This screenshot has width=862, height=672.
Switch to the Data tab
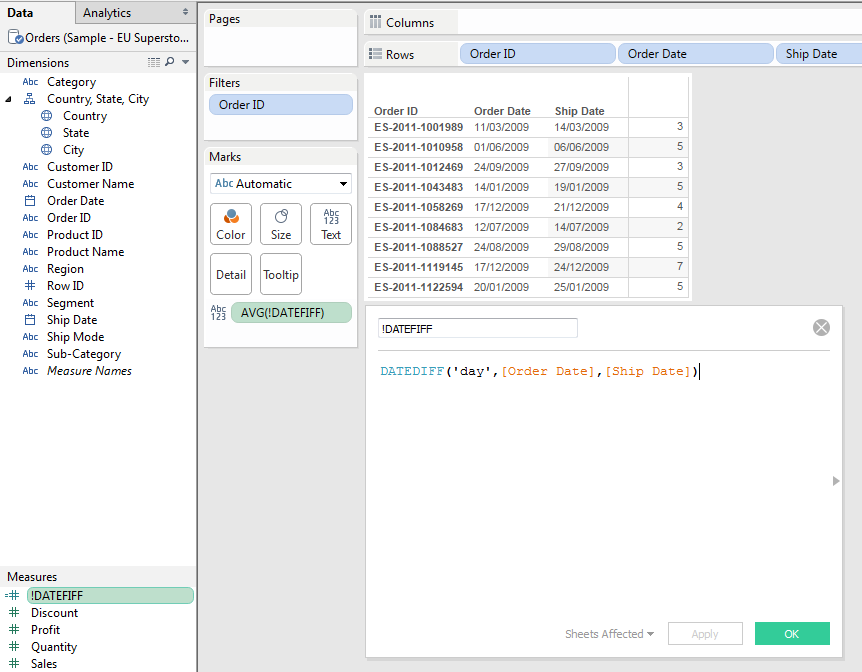point(21,13)
